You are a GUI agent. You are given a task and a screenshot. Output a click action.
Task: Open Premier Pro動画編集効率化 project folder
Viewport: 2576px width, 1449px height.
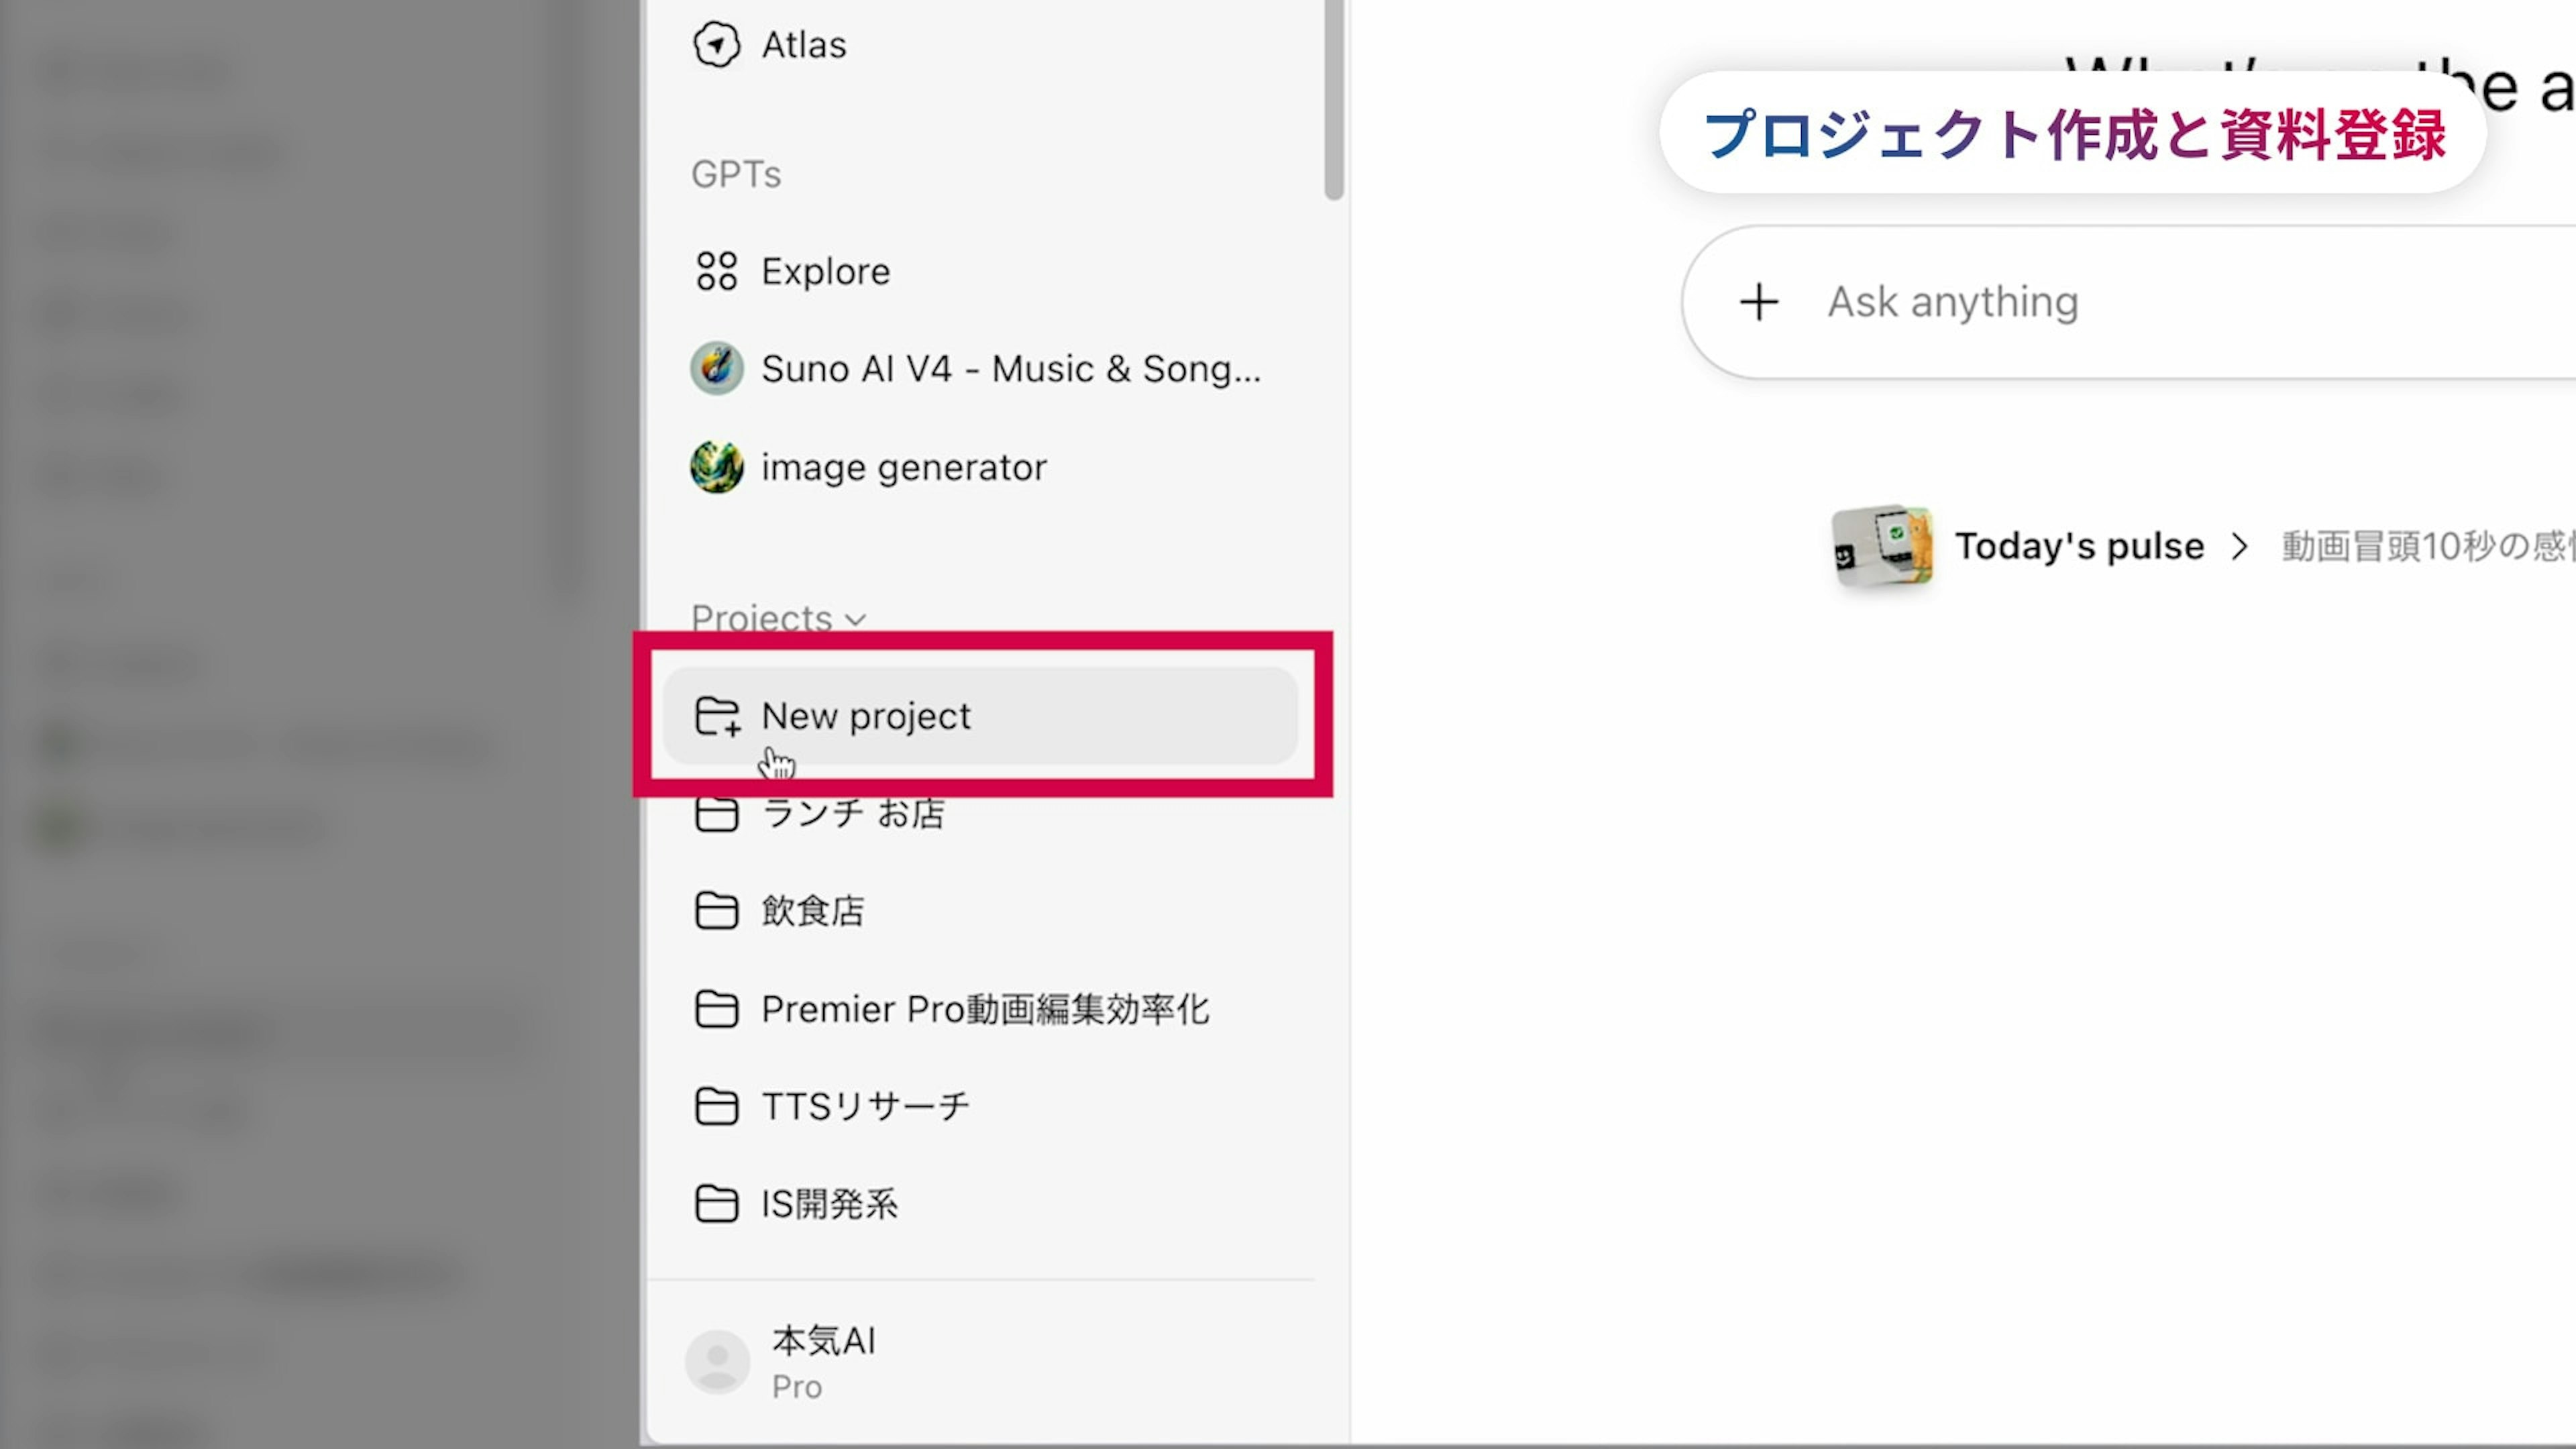[x=984, y=1009]
